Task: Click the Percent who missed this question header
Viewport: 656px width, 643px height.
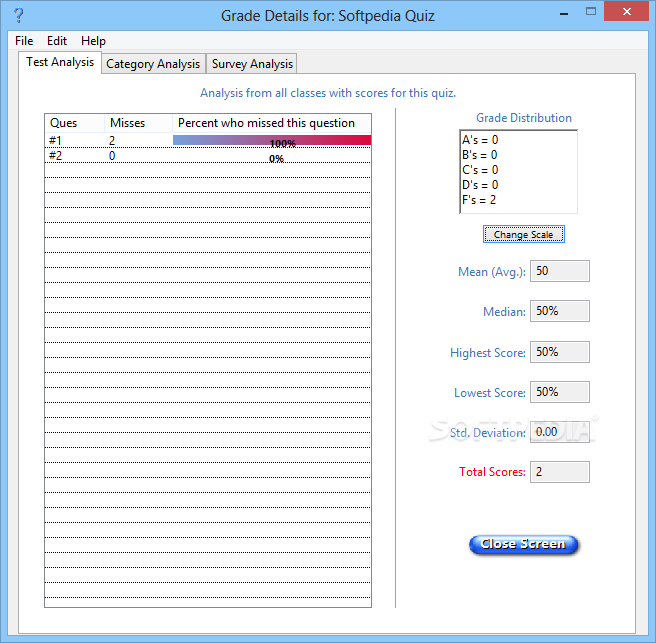Action: (272, 123)
